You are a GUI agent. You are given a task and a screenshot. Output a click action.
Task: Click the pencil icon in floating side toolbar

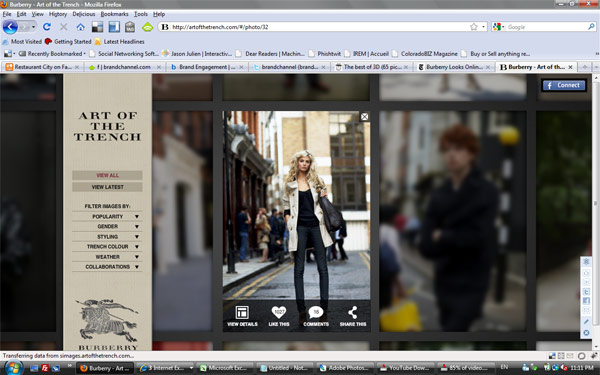[586, 321]
